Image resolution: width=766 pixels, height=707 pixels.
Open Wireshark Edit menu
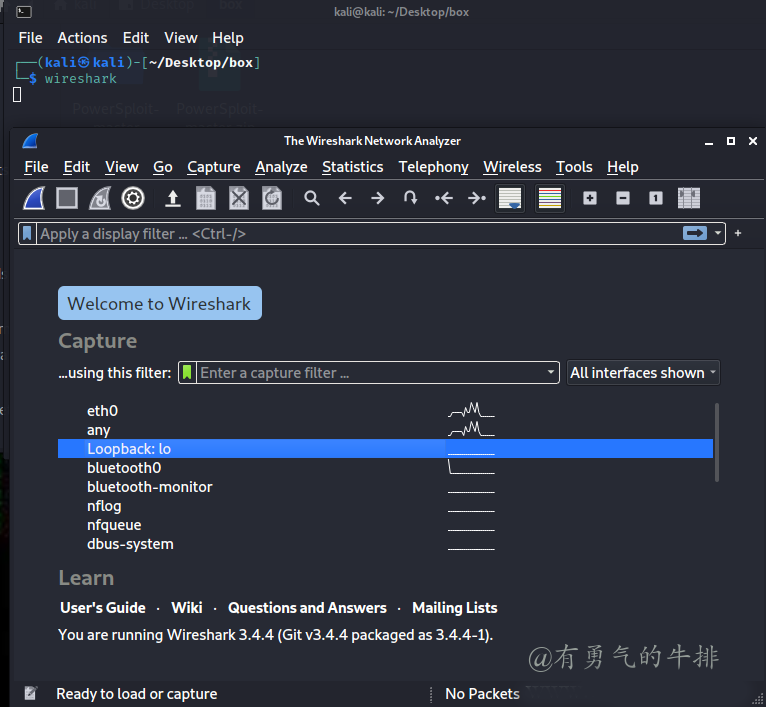77,167
